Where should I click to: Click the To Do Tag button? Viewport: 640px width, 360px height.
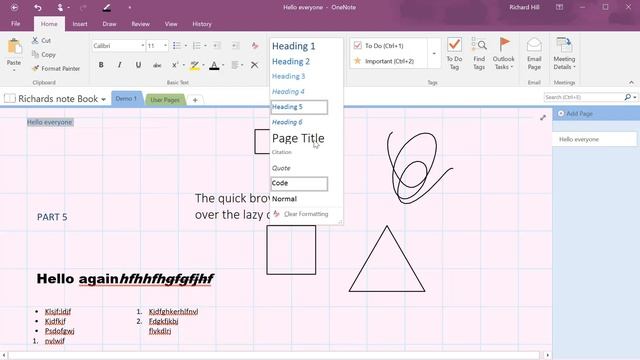[454, 54]
